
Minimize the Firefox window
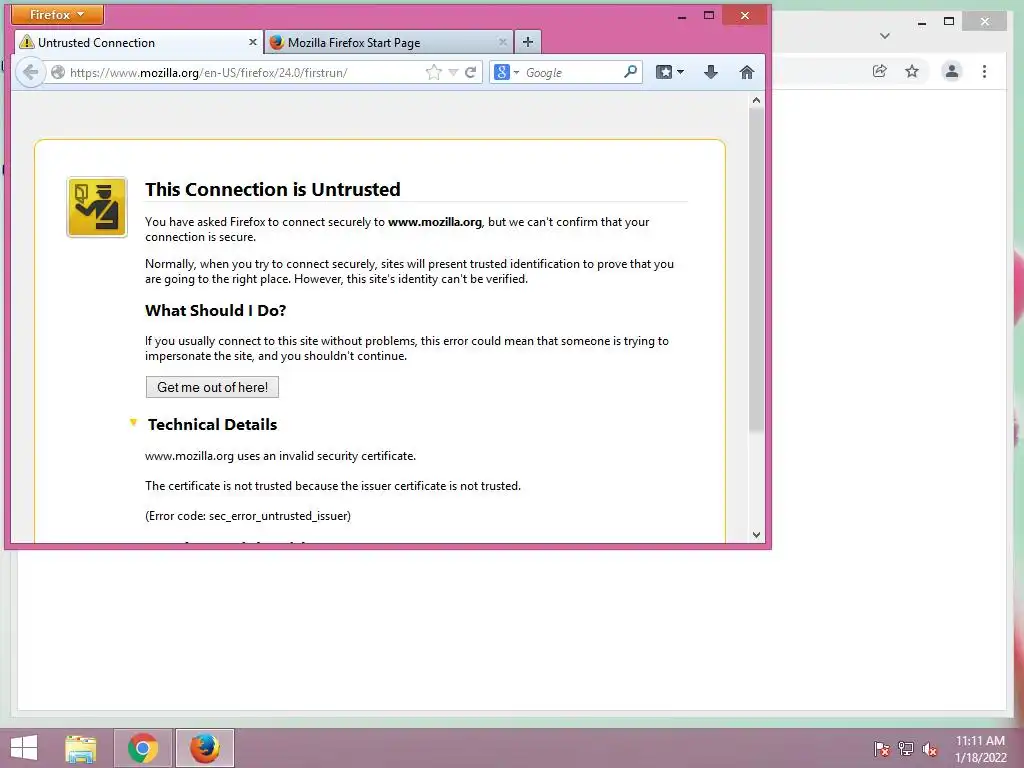tap(682, 16)
